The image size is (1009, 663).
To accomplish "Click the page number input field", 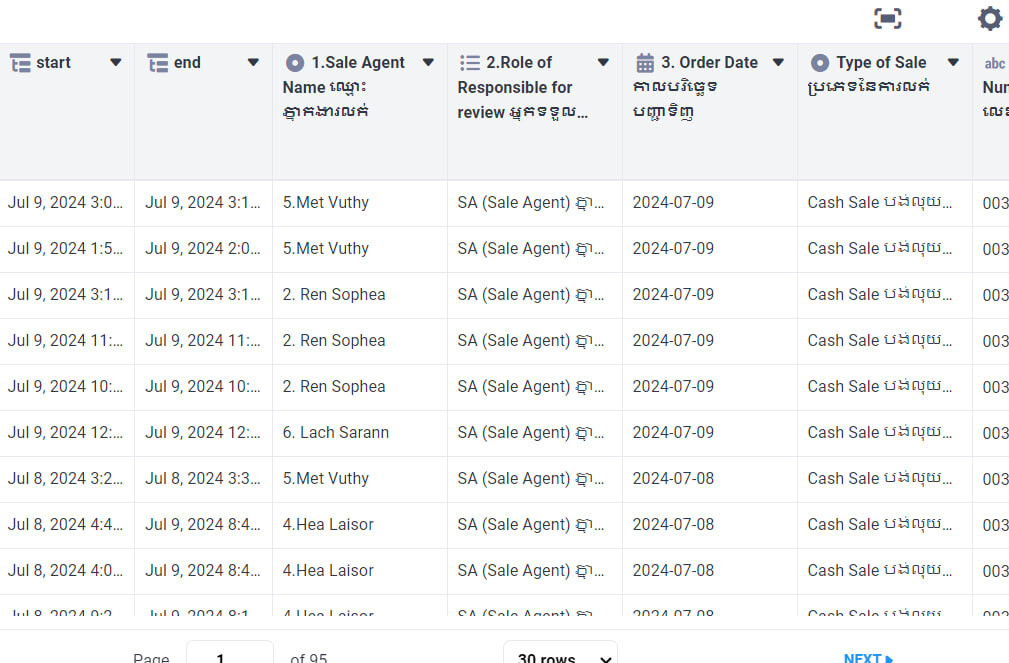I will tap(229, 654).
